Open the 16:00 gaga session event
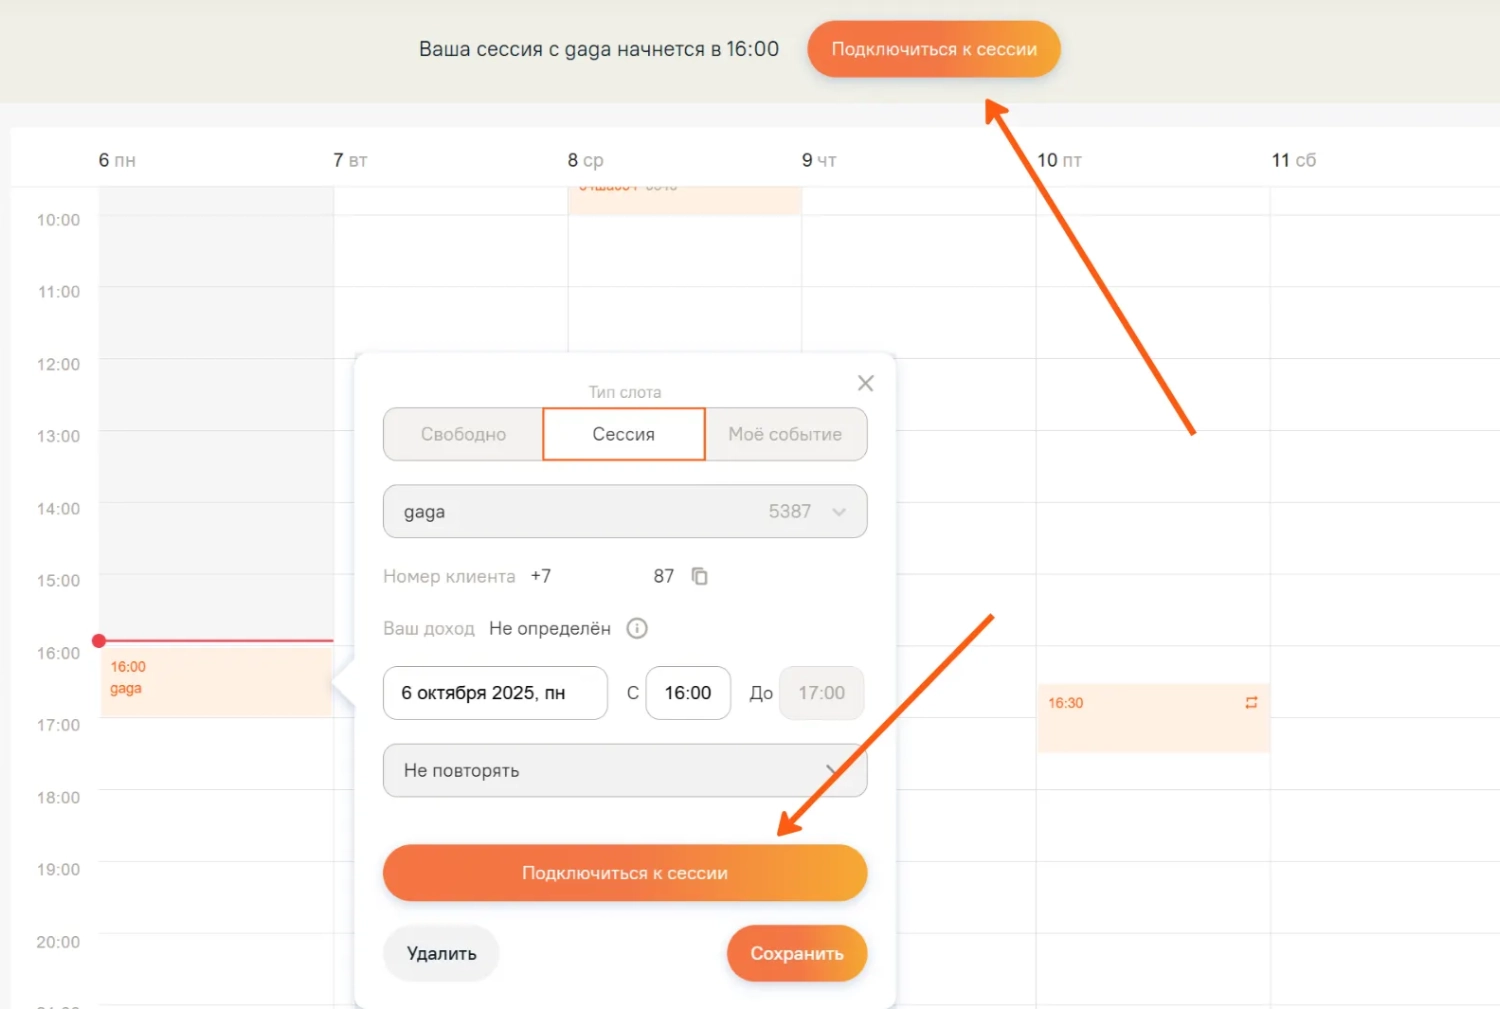 215,680
